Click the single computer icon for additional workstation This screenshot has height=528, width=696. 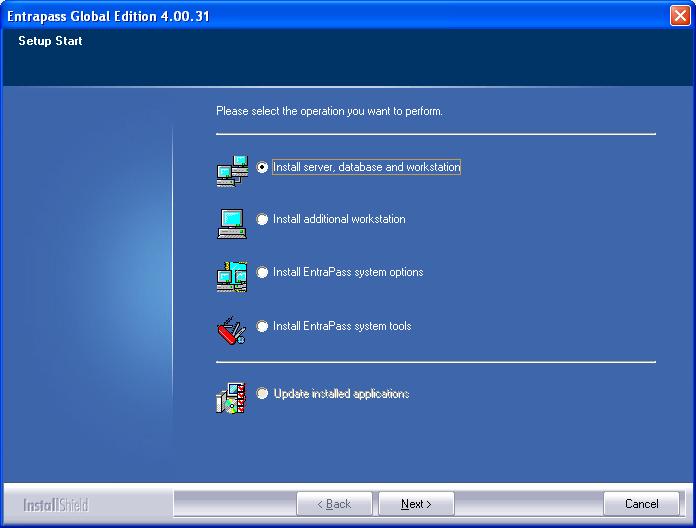click(x=232, y=224)
